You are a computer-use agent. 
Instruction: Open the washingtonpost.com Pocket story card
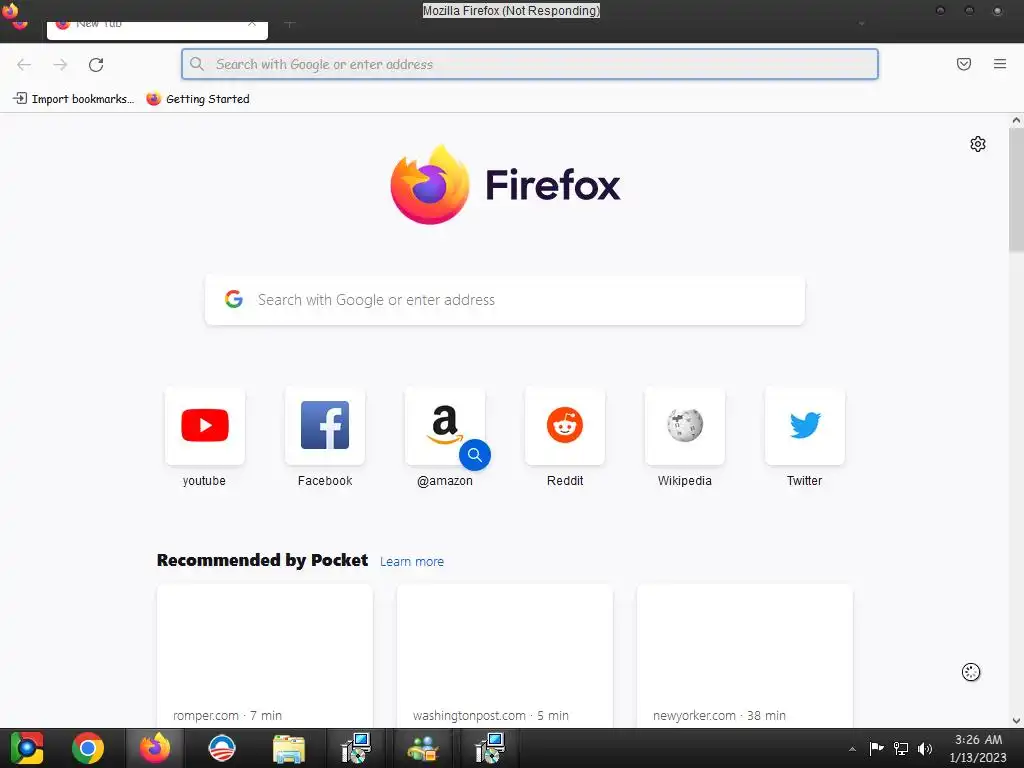pos(505,656)
